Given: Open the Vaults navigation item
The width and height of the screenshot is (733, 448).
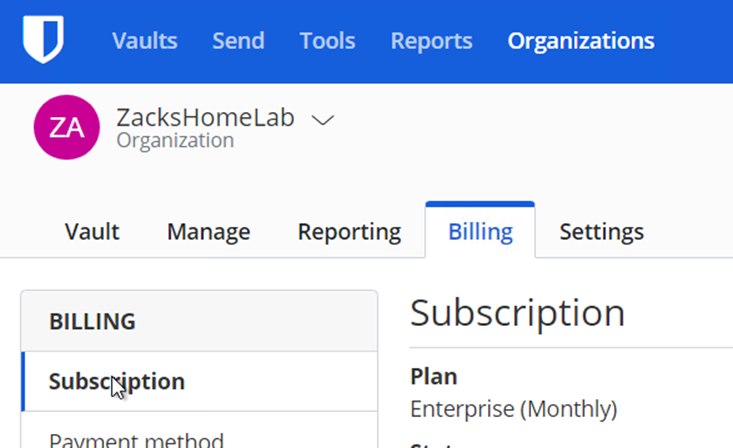Looking at the screenshot, I should click(x=145, y=41).
